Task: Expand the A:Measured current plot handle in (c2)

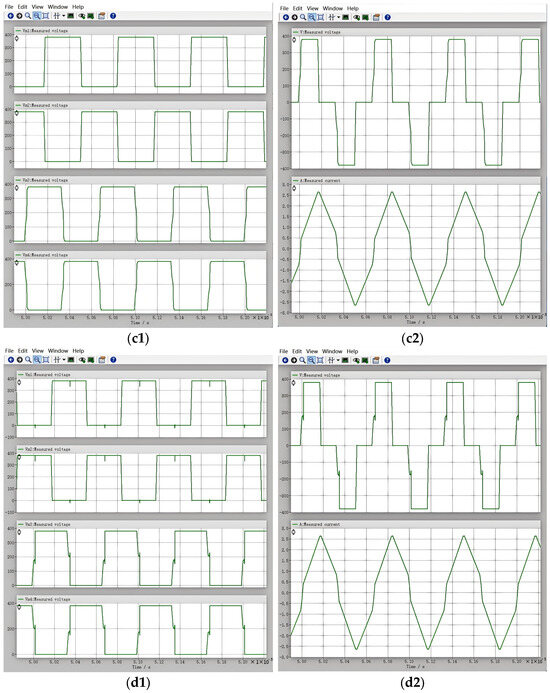Action: tap(294, 188)
